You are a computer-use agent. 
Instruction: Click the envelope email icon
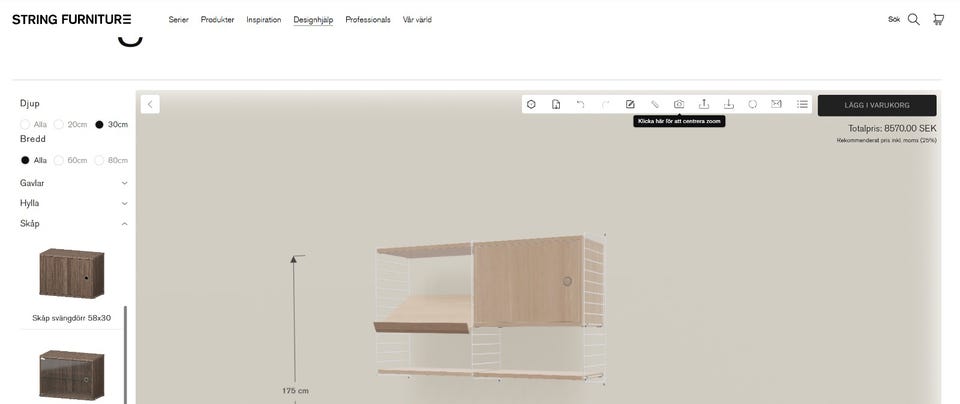777,104
